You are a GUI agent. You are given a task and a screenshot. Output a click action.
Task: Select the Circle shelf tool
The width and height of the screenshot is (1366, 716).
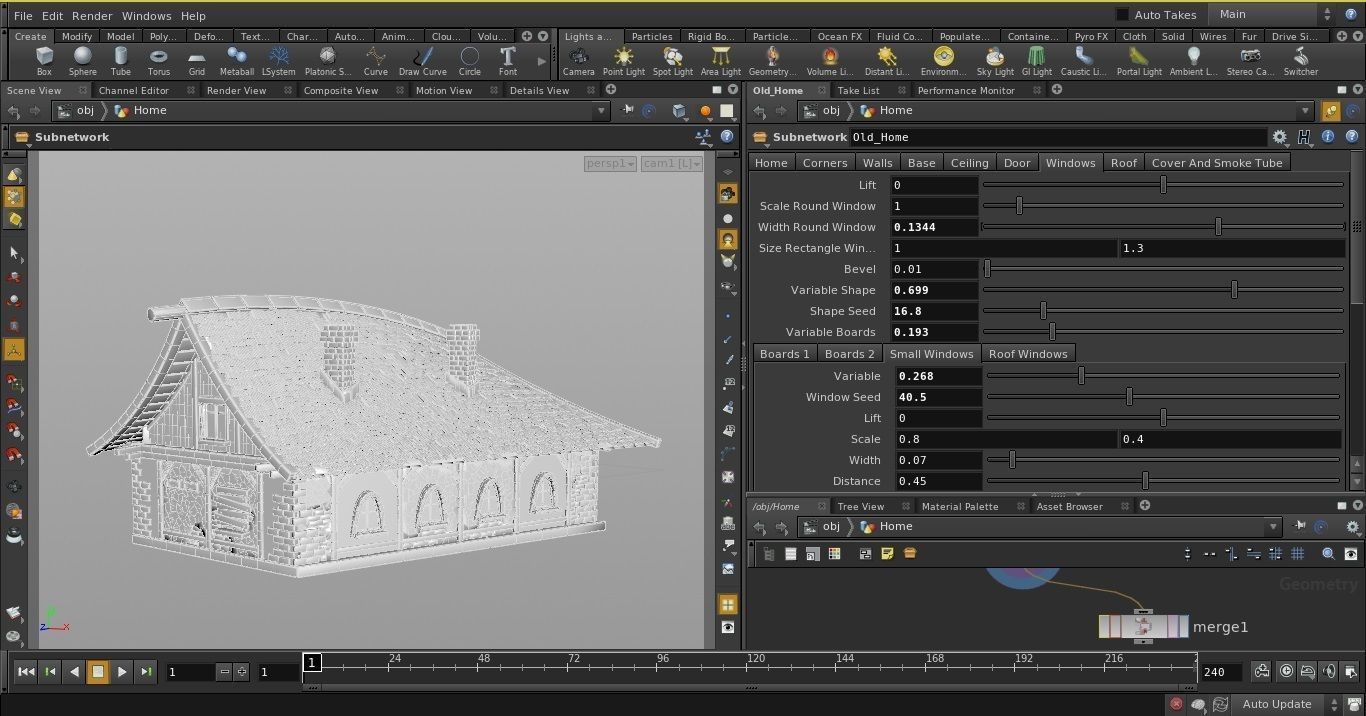click(470, 61)
